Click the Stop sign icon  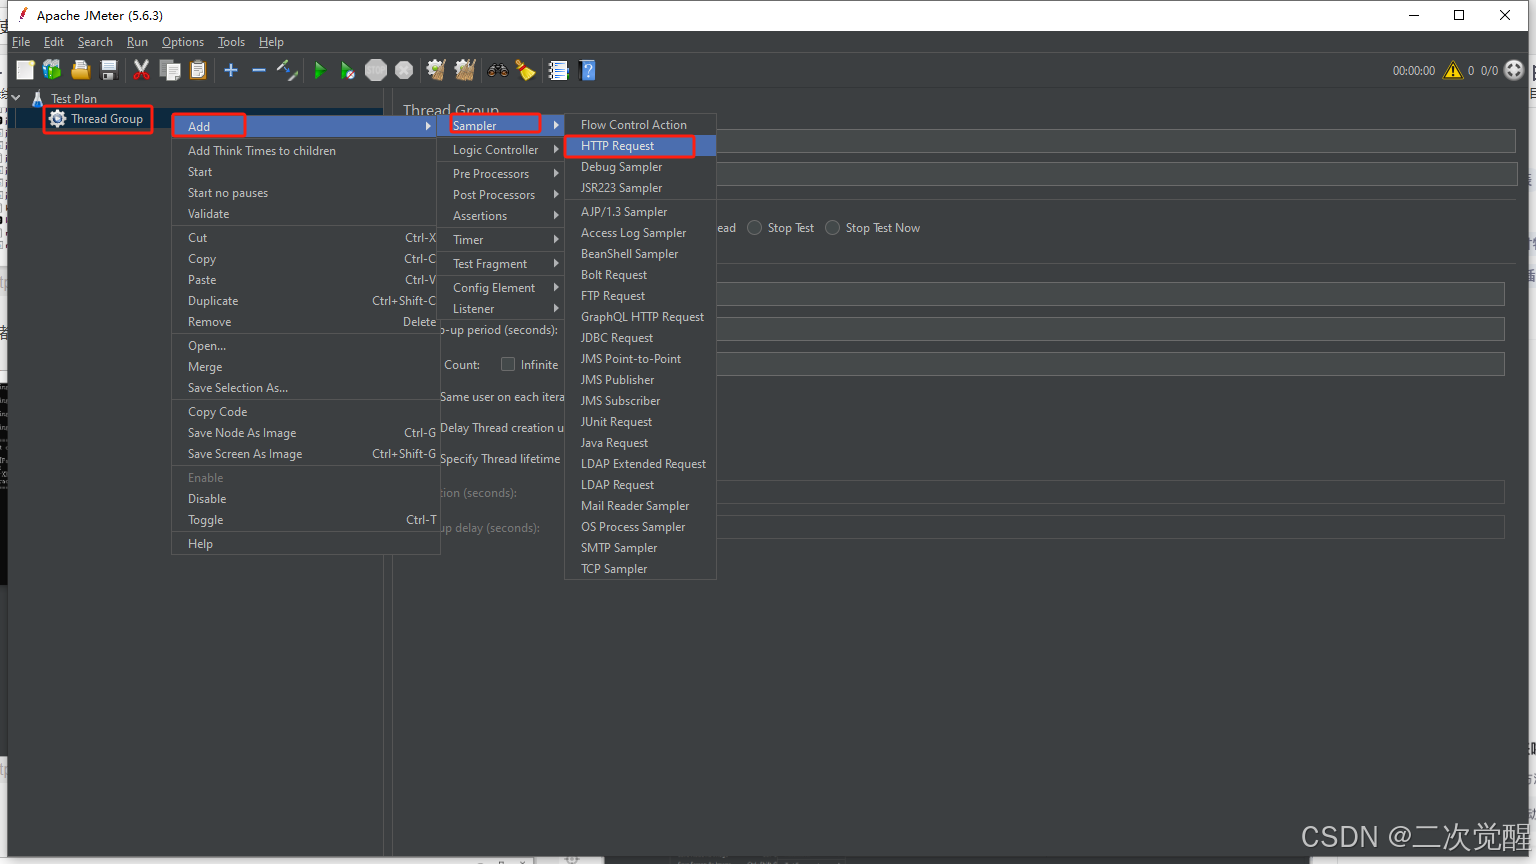click(x=376, y=70)
